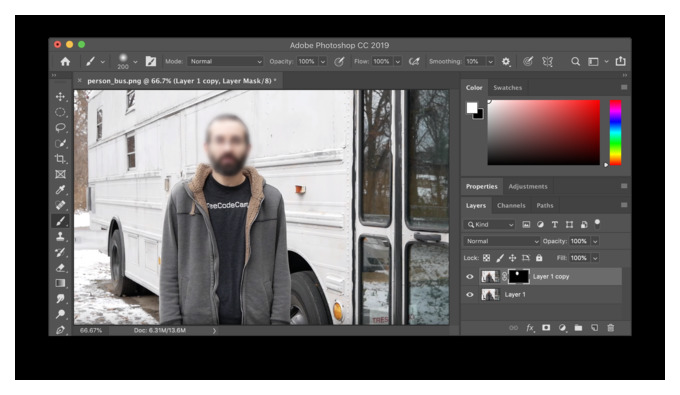Filter layers by type T icon
680x395 pixels.
coord(555,224)
